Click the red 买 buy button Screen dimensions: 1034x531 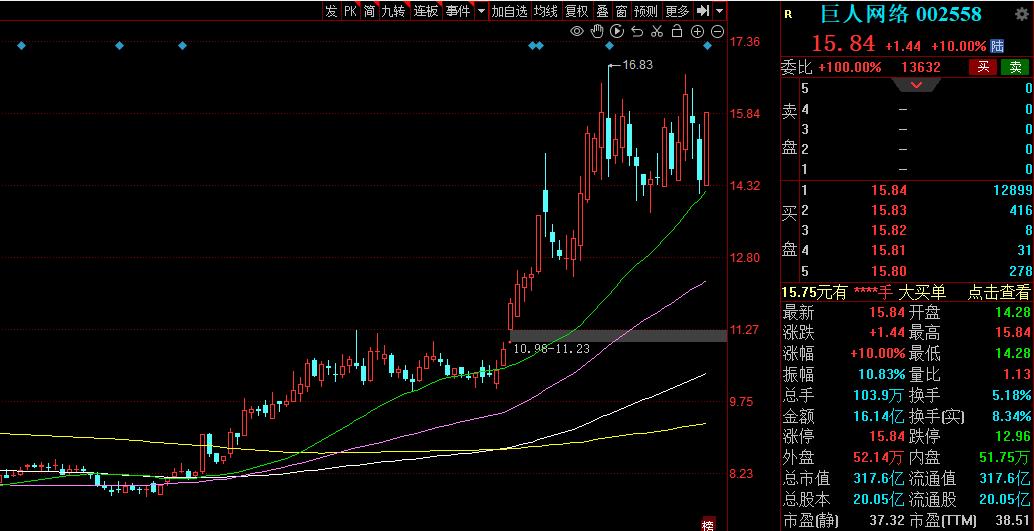coord(983,67)
